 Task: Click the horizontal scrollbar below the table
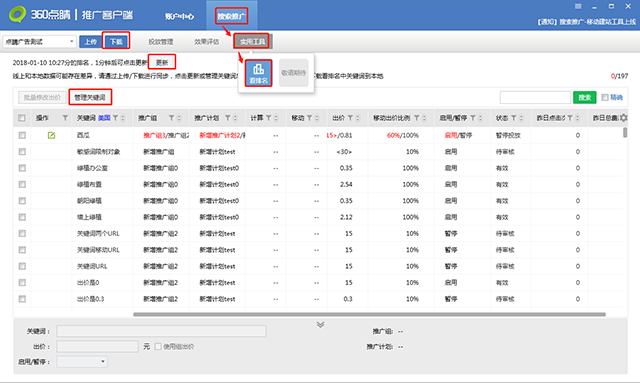coord(369,314)
